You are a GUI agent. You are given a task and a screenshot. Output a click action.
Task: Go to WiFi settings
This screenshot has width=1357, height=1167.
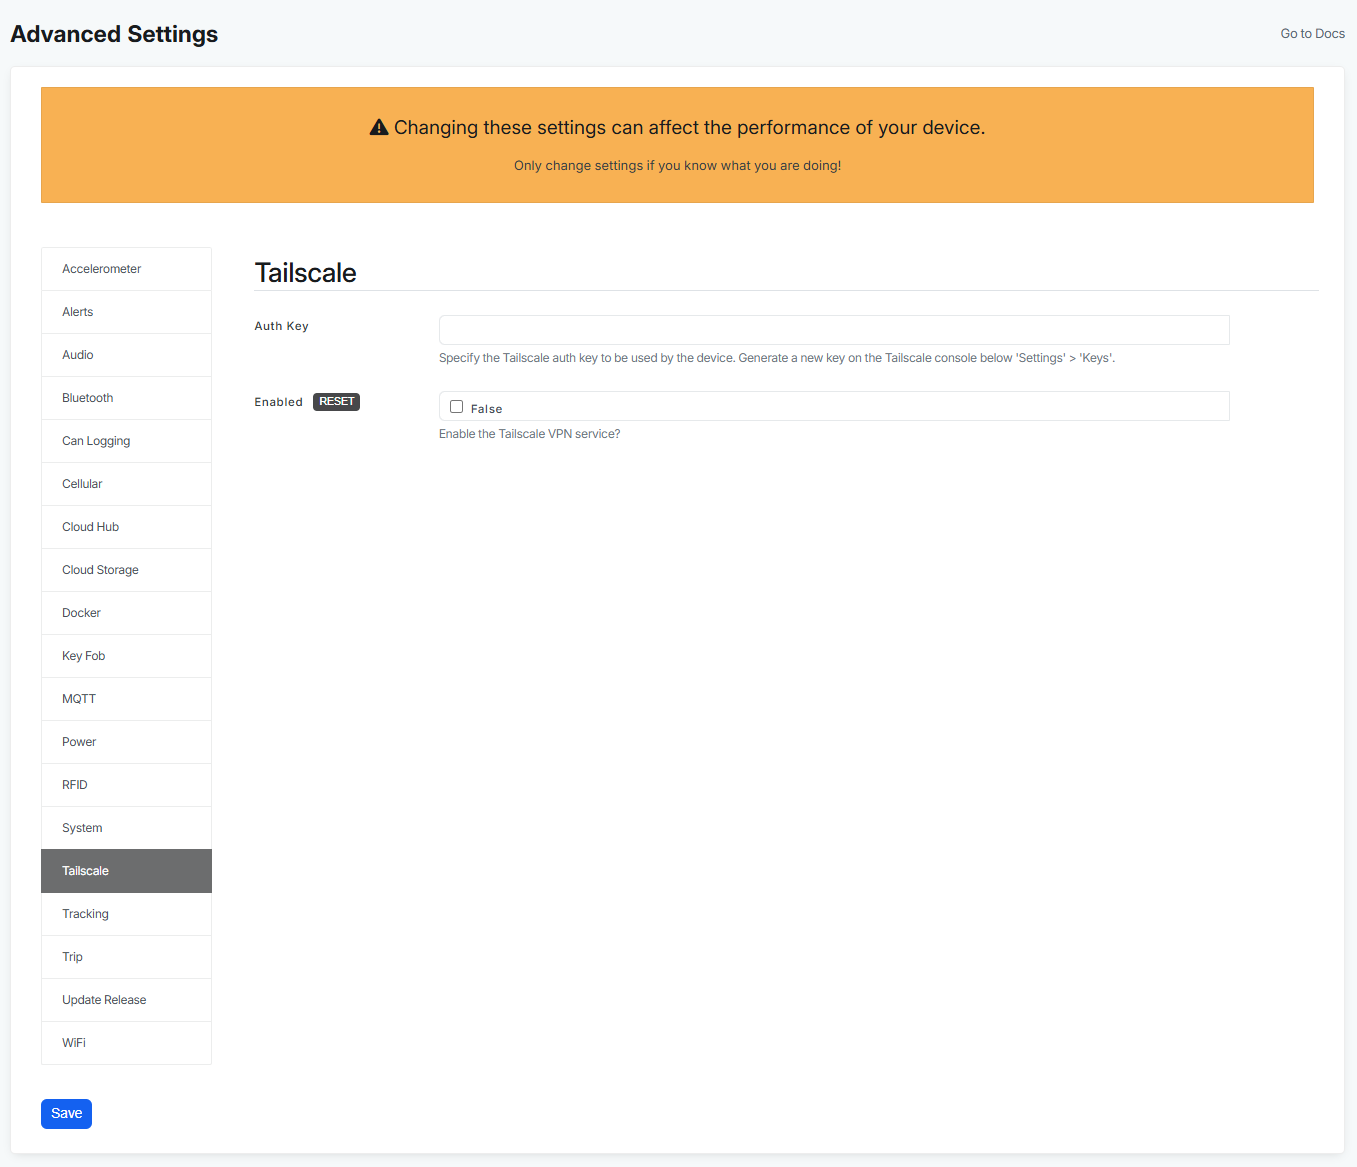126,1043
